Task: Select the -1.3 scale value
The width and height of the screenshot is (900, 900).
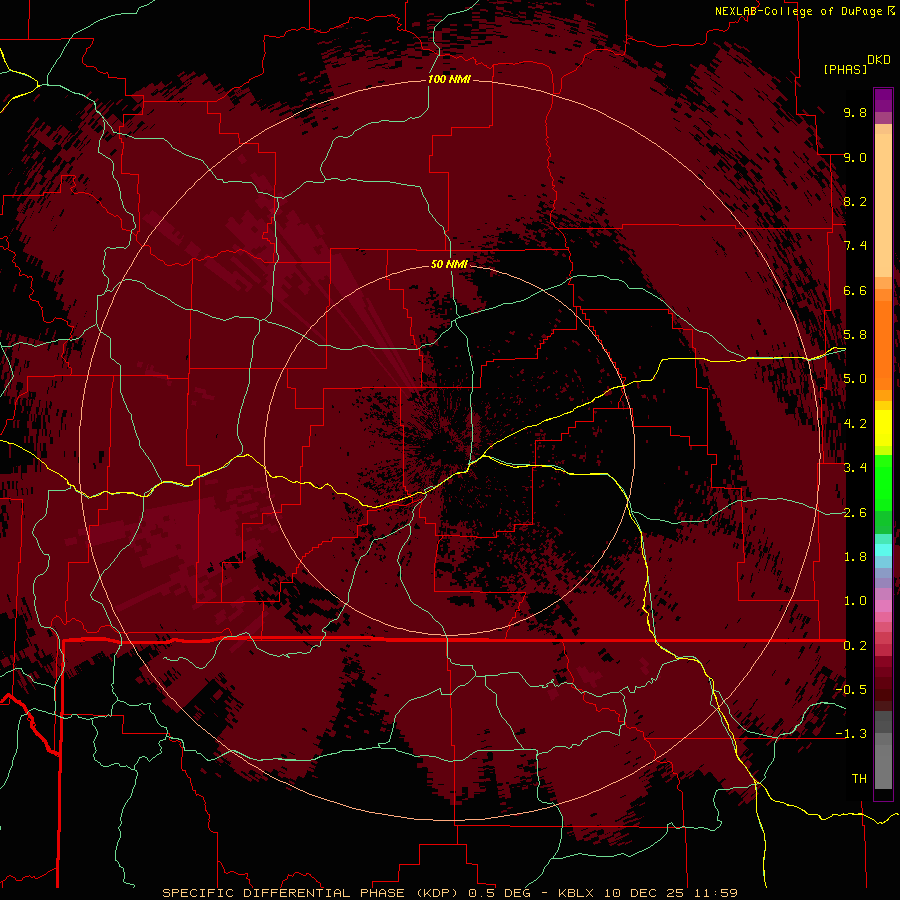Action: [851, 734]
